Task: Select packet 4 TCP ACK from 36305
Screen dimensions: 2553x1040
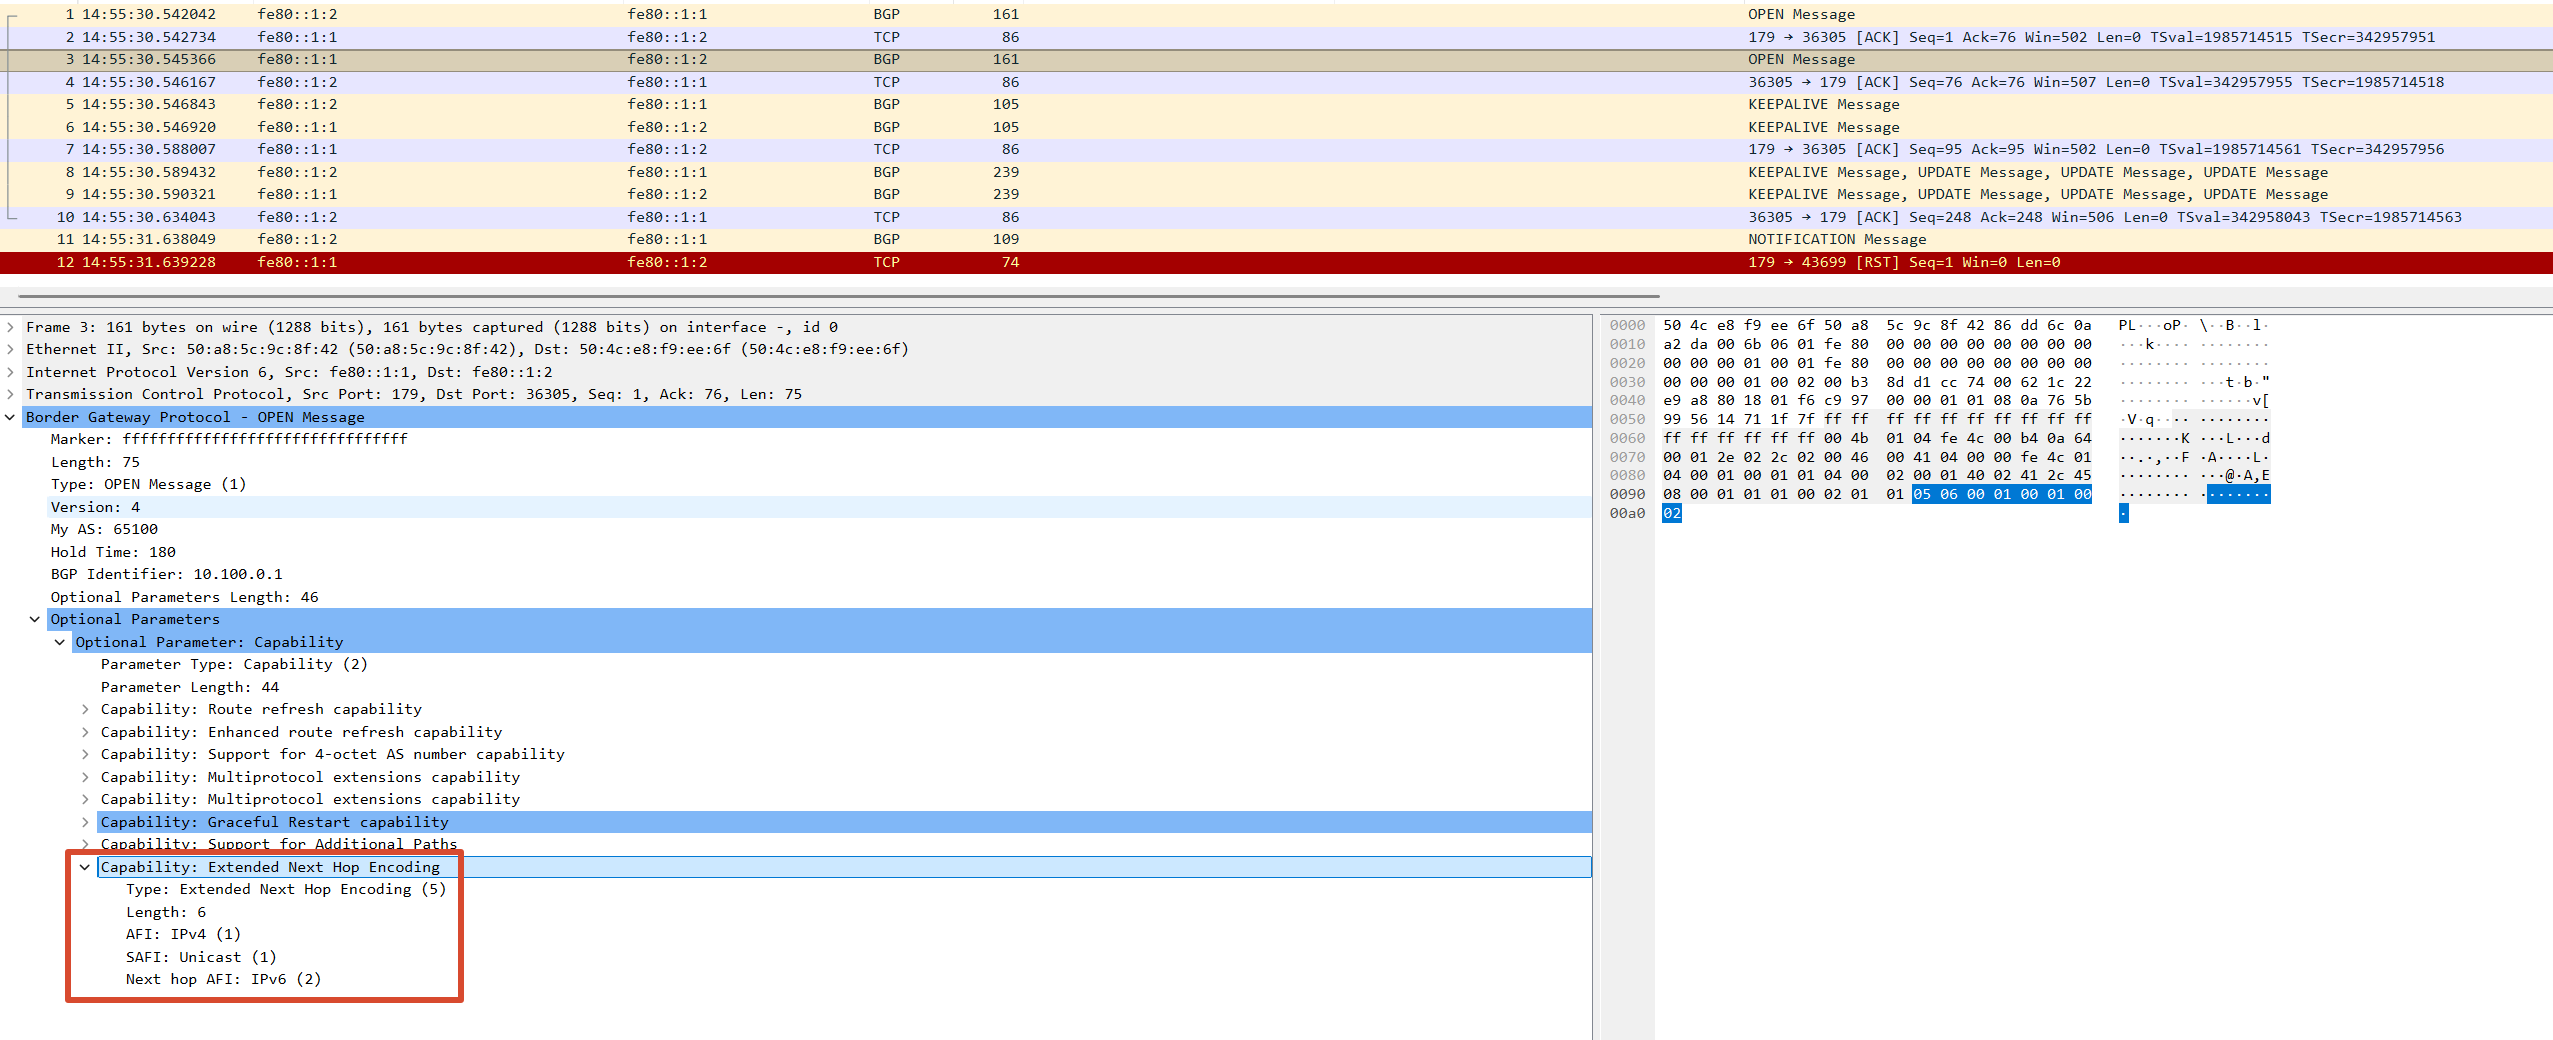Action: click(x=1276, y=82)
